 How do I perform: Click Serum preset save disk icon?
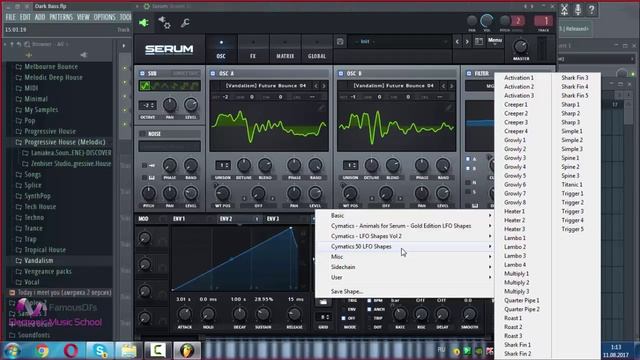point(340,42)
